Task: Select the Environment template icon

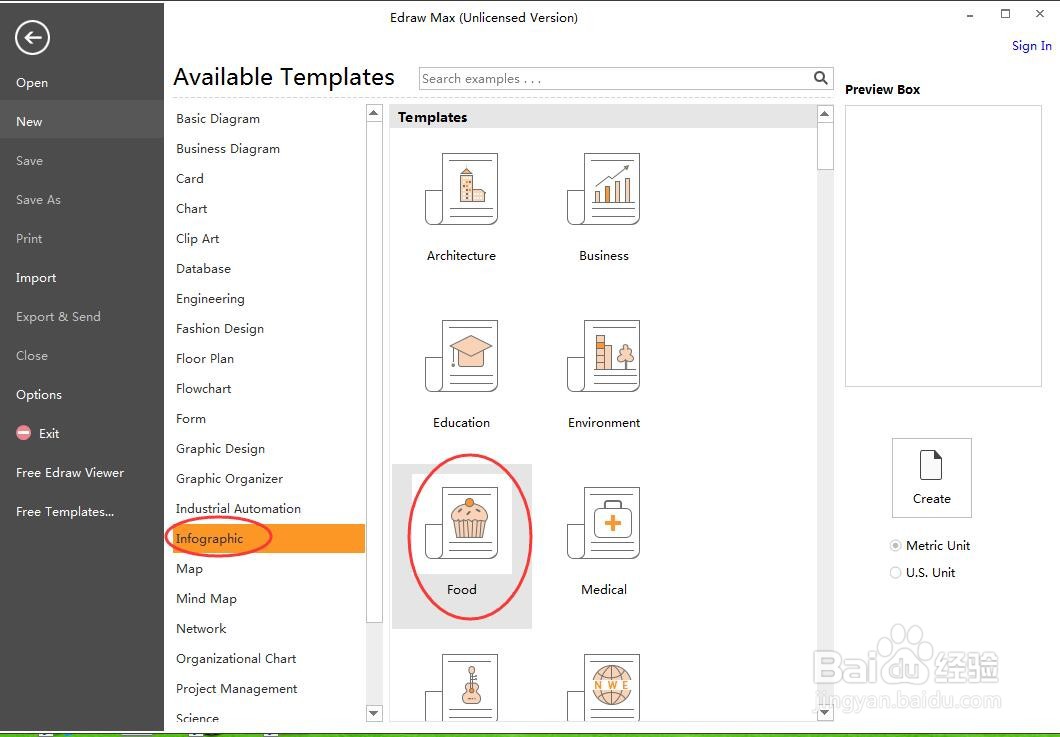Action: coord(604,356)
